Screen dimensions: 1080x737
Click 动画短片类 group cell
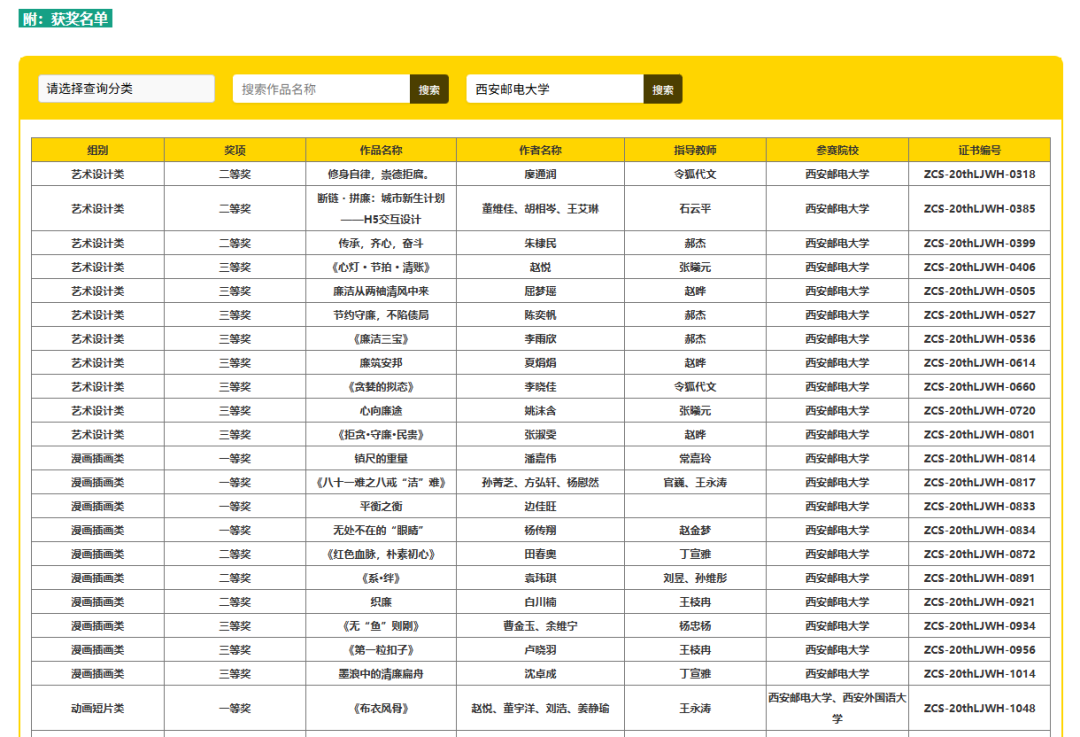[x=98, y=709]
